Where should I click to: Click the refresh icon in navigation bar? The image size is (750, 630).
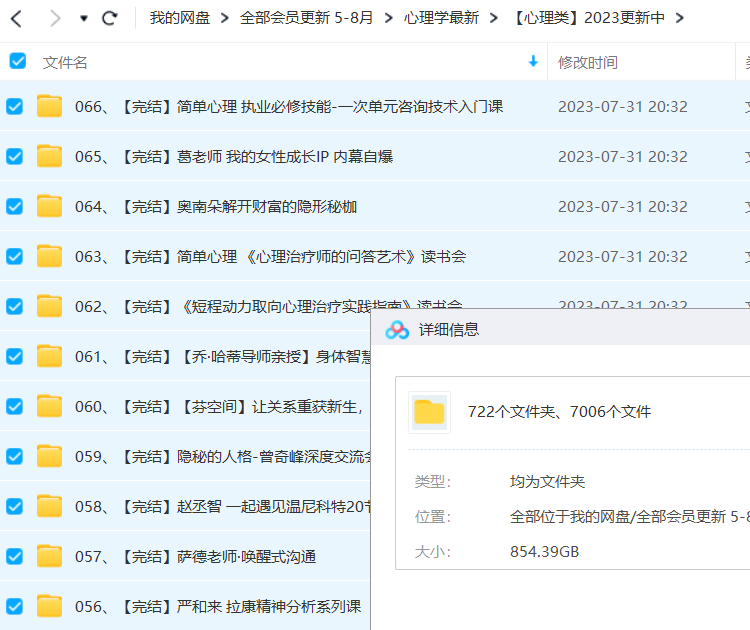click(x=110, y=18)
